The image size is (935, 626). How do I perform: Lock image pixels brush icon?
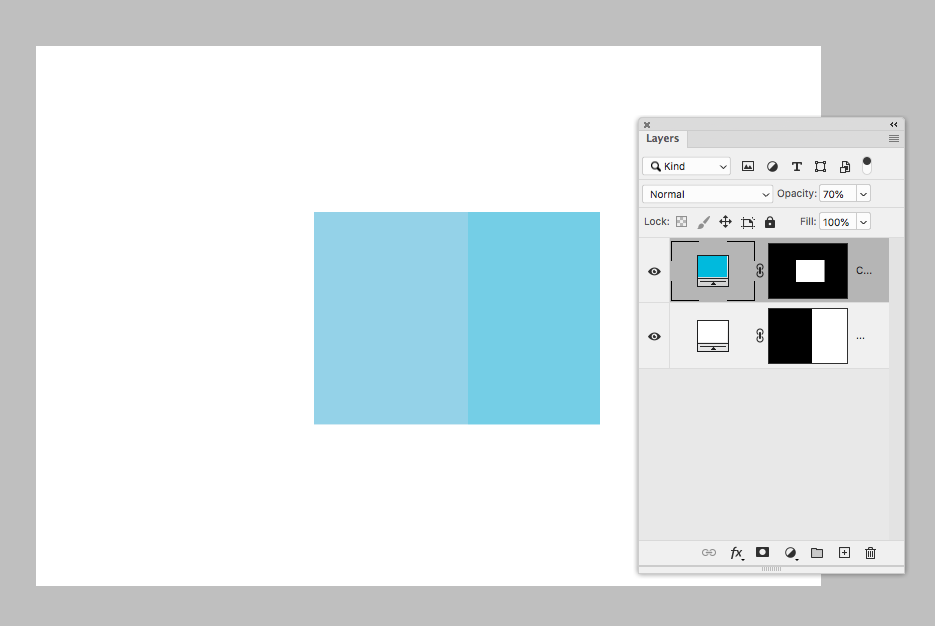tap(704, 222)
